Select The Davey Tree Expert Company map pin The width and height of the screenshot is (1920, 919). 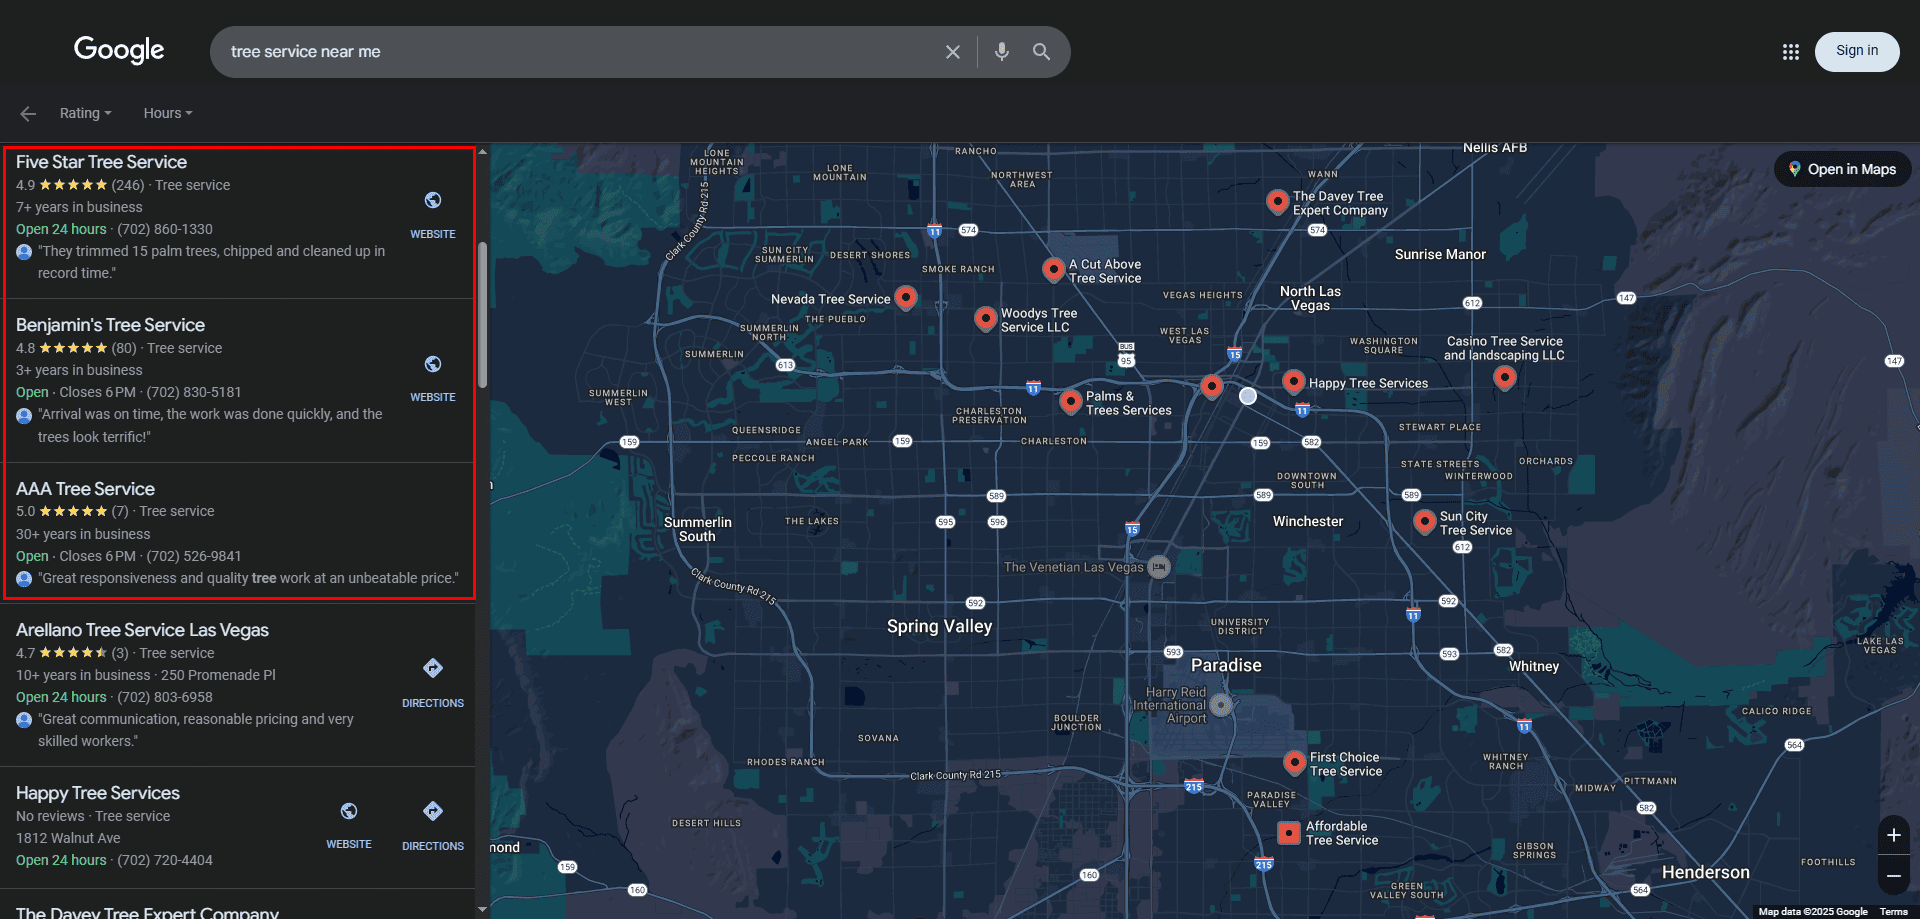coord(1277,201)
